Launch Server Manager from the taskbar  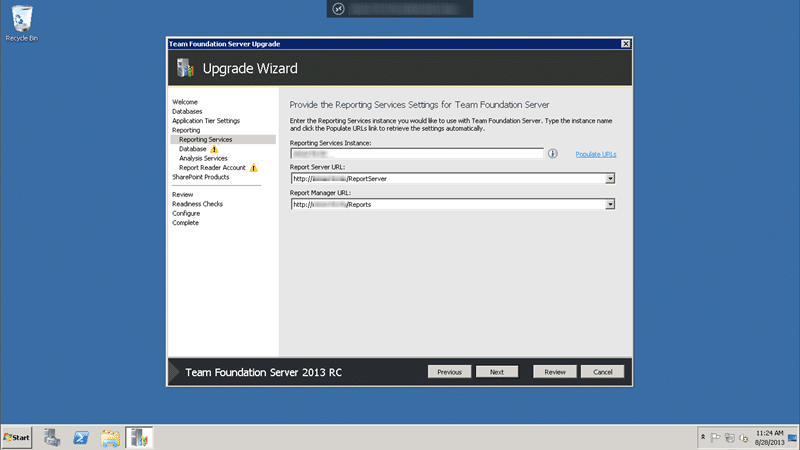click(x=52, y=437)
